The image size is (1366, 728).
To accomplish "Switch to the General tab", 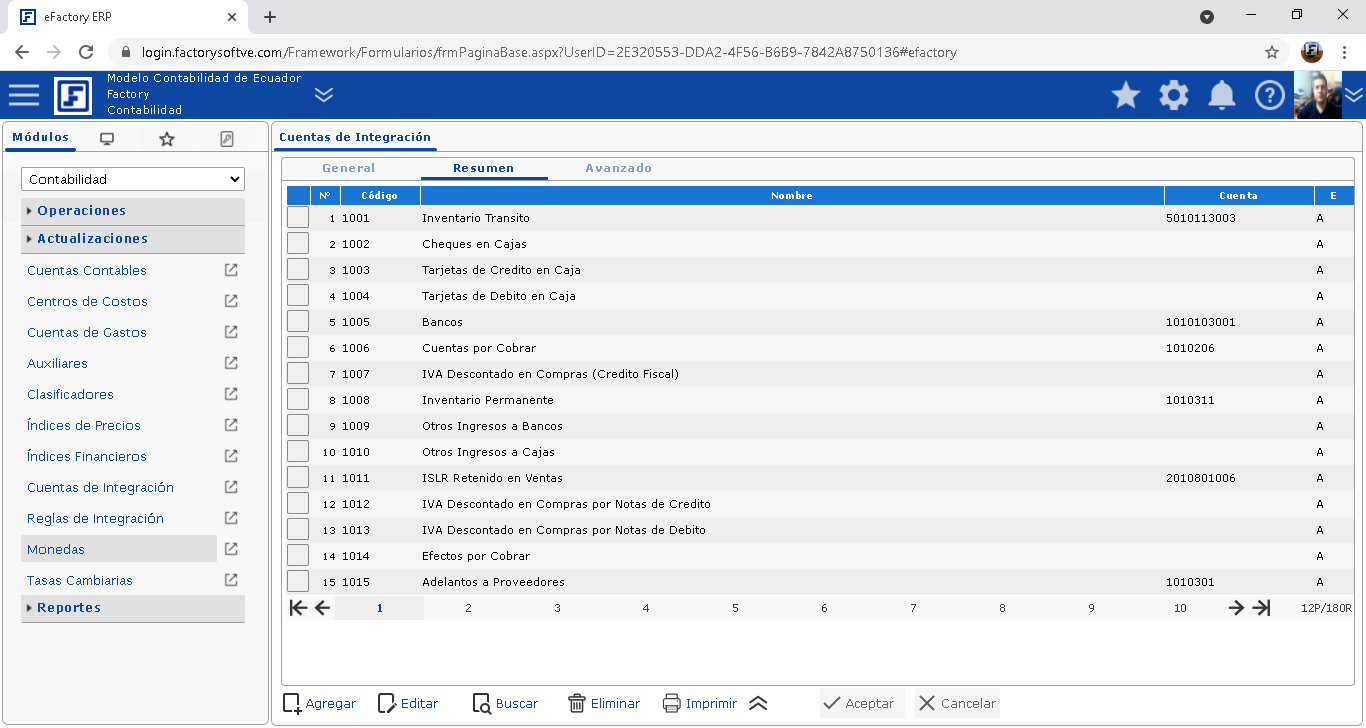I will click(349, 168).
